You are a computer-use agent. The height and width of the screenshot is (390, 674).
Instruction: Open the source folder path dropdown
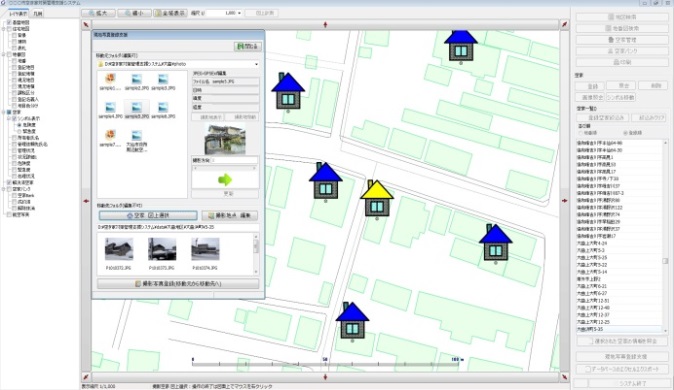tap(257, 64)
